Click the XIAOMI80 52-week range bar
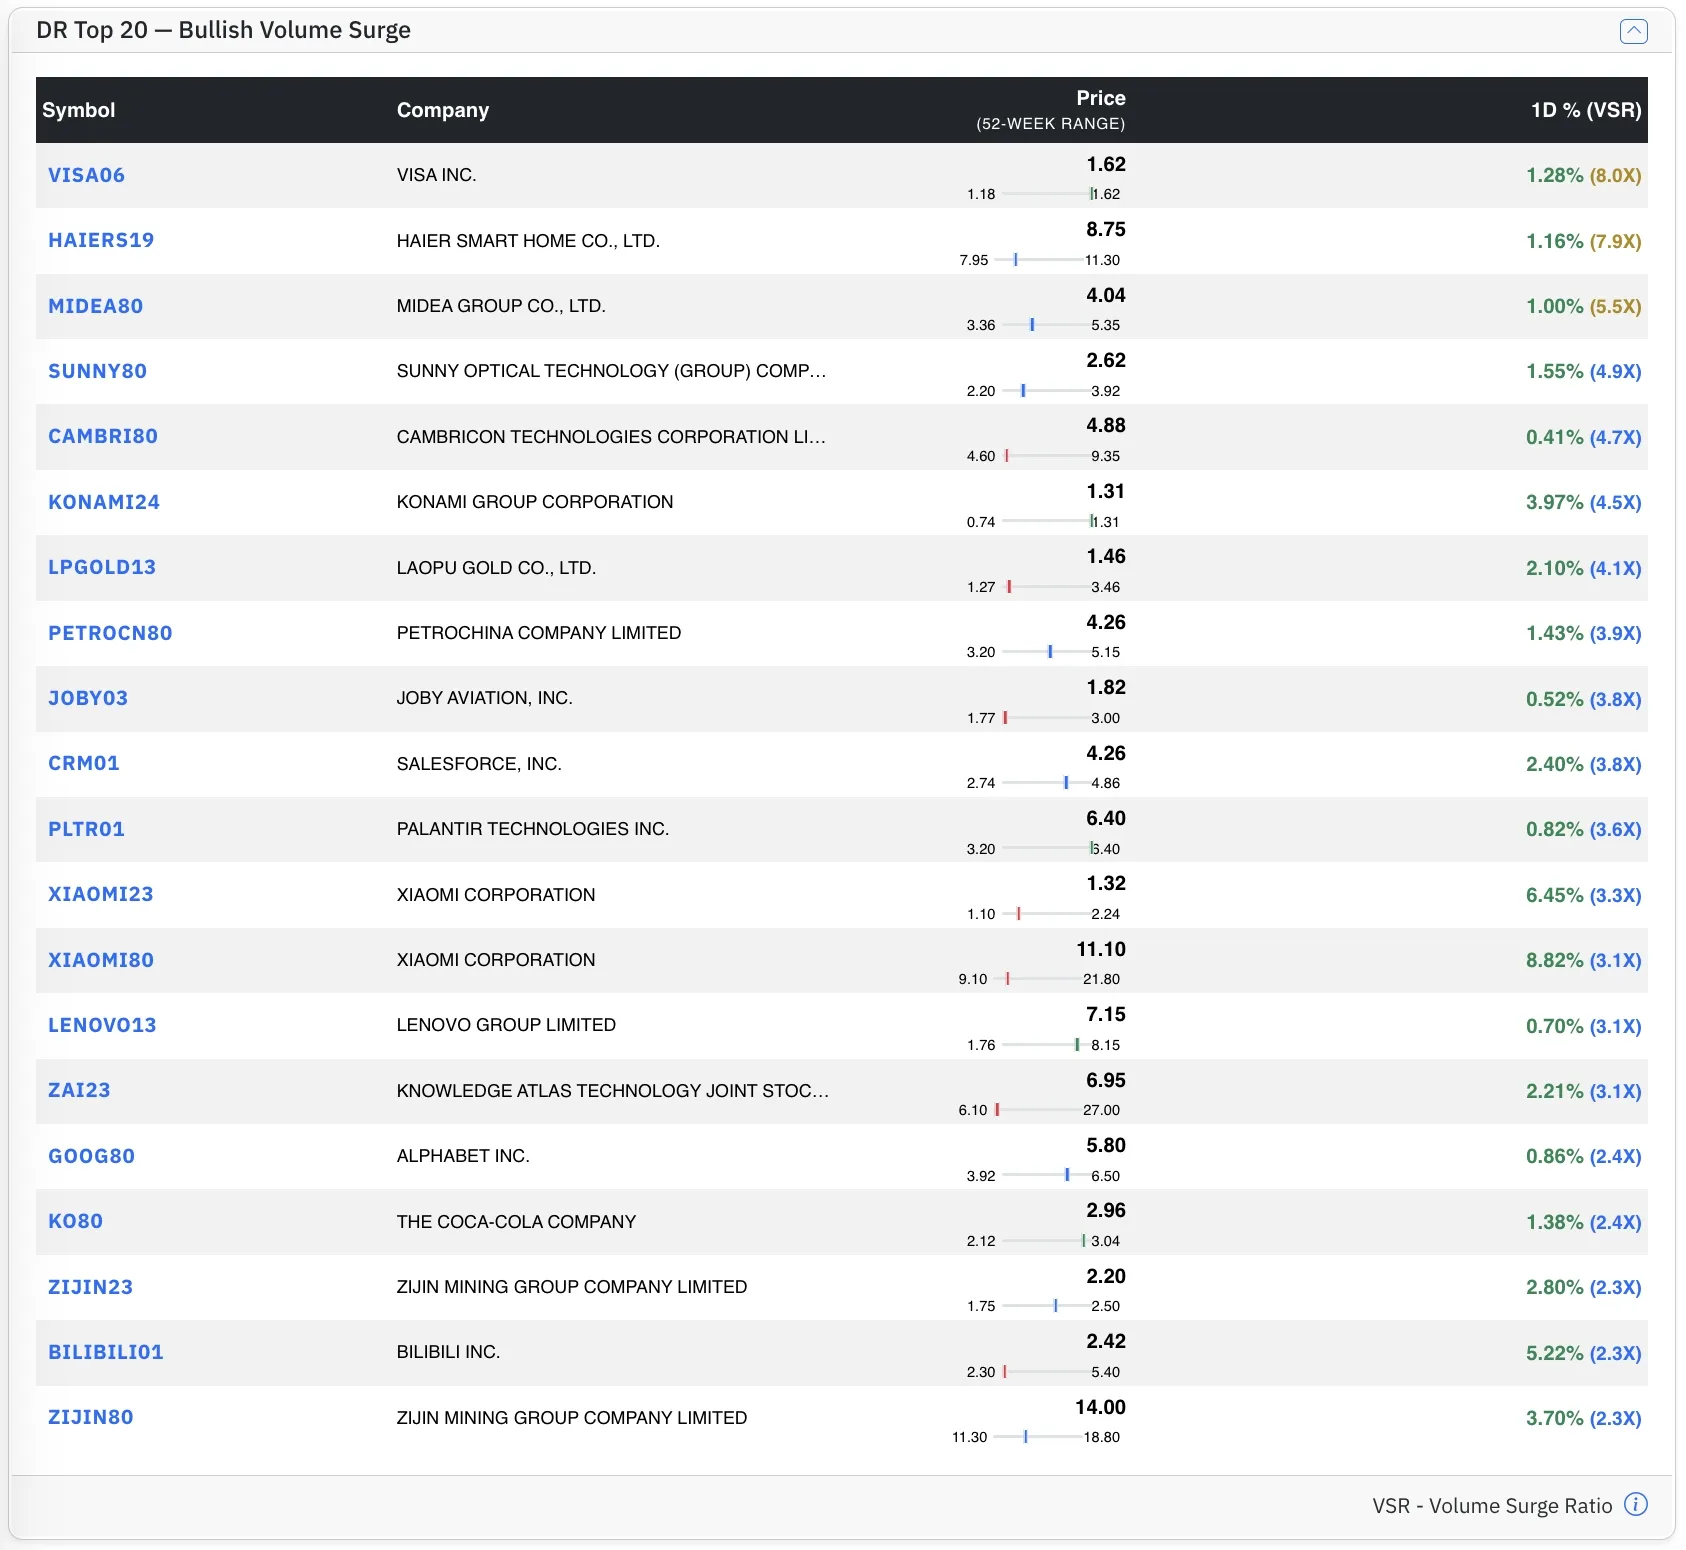 point(1040,979)
